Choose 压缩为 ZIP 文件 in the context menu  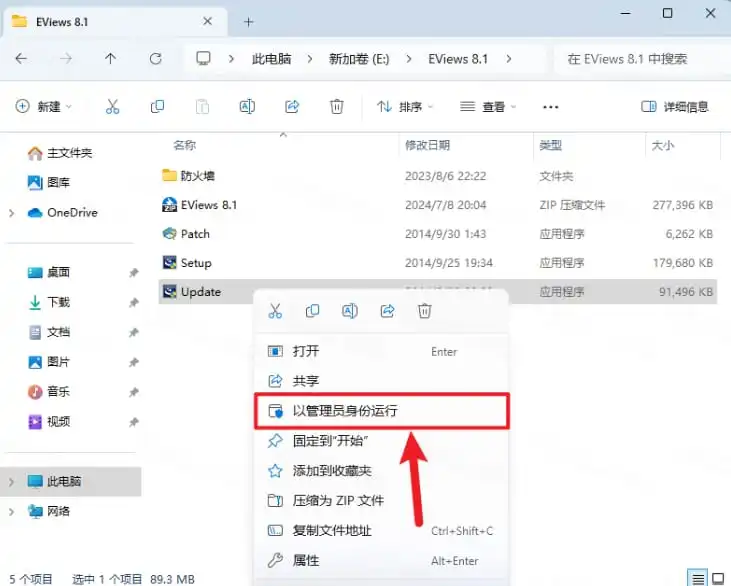pos(381,500)
